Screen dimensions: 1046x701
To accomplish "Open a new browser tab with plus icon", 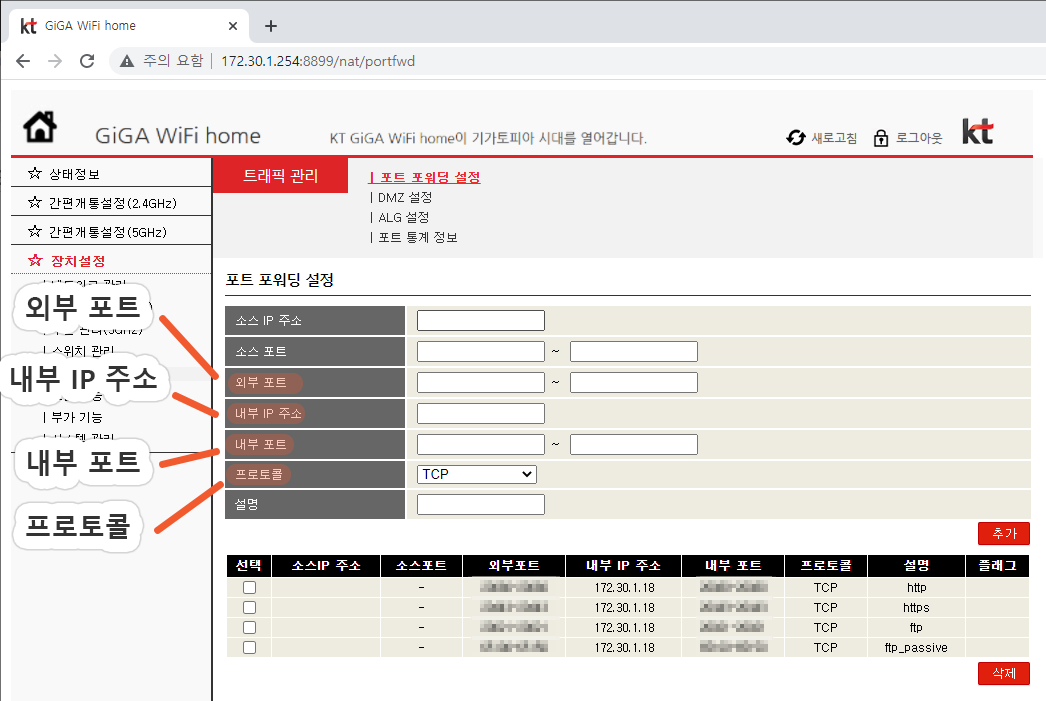I will pos(271,26).
